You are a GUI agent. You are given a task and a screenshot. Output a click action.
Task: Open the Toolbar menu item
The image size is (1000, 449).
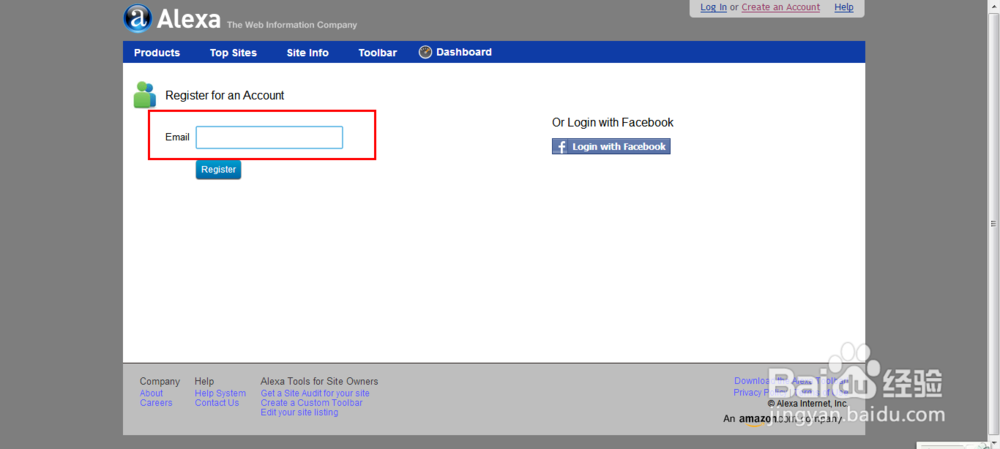point(378,53)
